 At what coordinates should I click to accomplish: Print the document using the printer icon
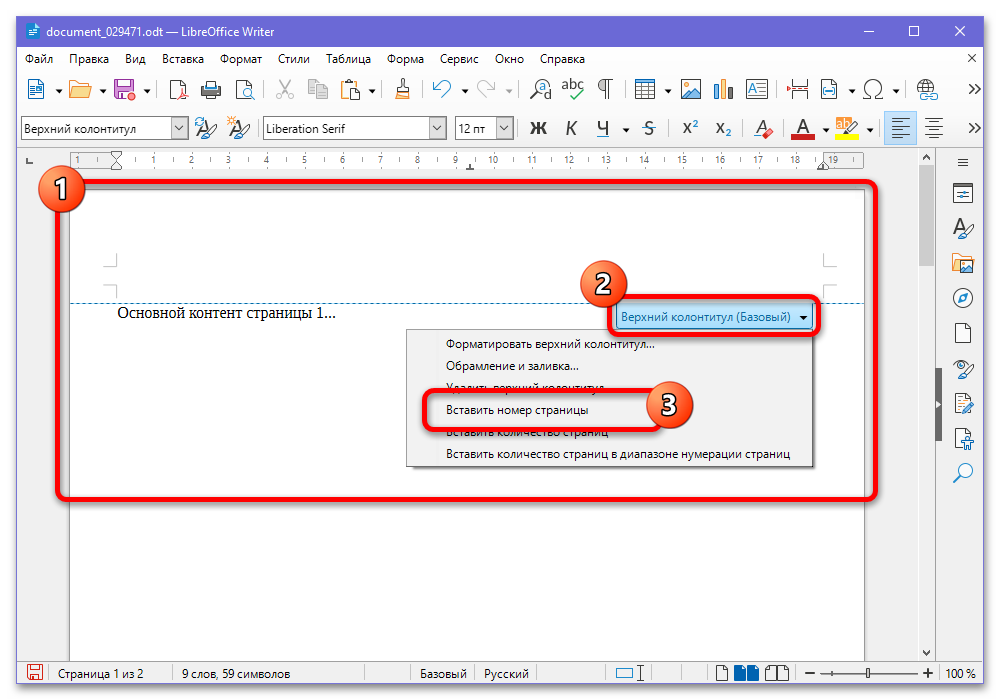point(211,90)
